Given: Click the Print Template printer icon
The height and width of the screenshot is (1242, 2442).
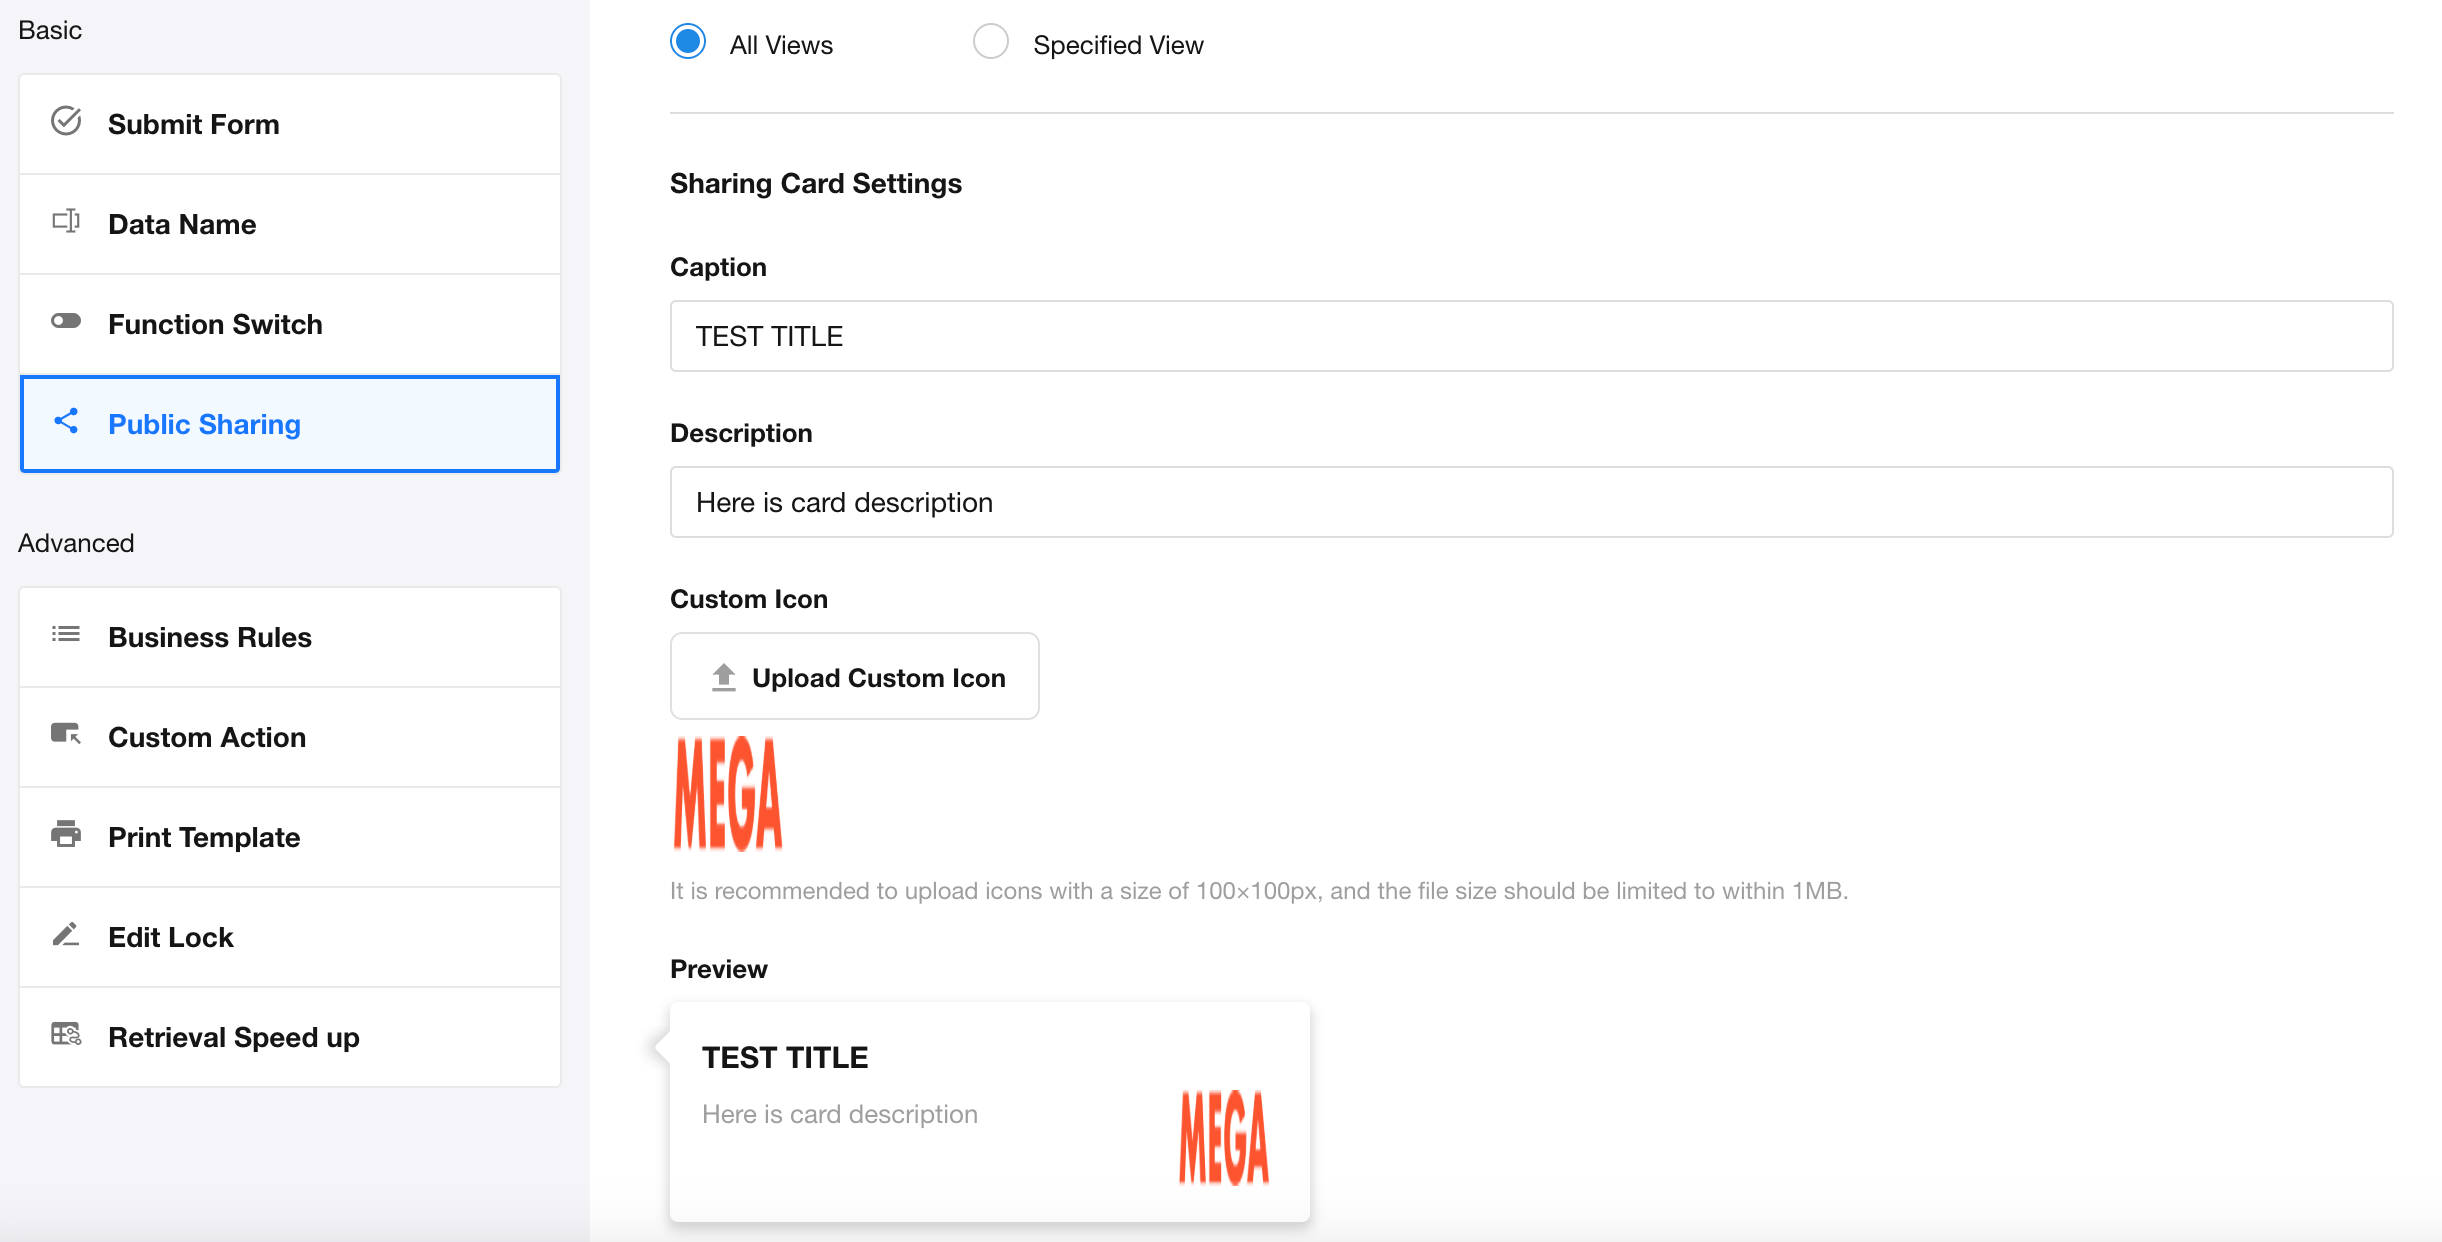Looking at the screenshot, I should pyautogui.click(x=66, y=834).
